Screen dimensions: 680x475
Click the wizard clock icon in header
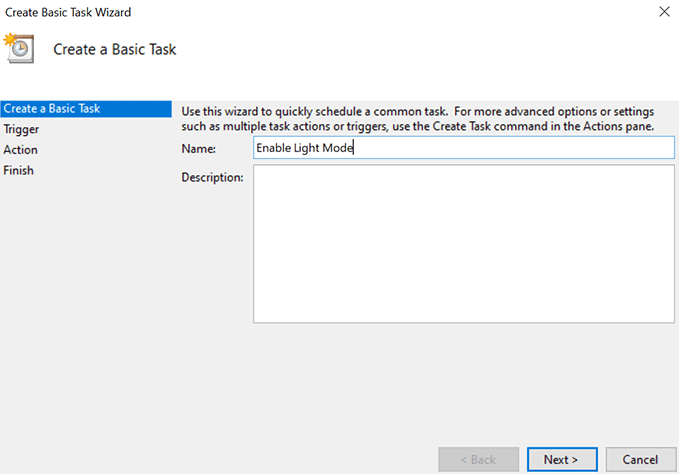pos(19,47)
